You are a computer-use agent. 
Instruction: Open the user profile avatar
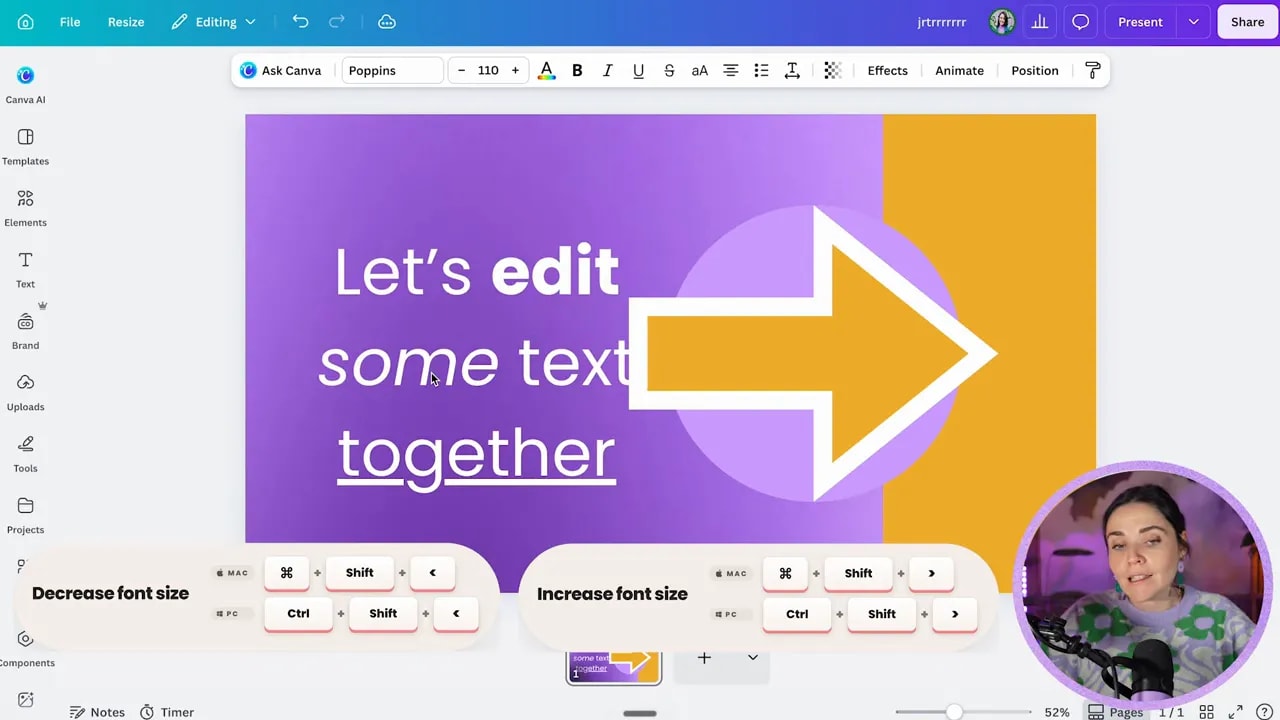[x=1002, y=22]
